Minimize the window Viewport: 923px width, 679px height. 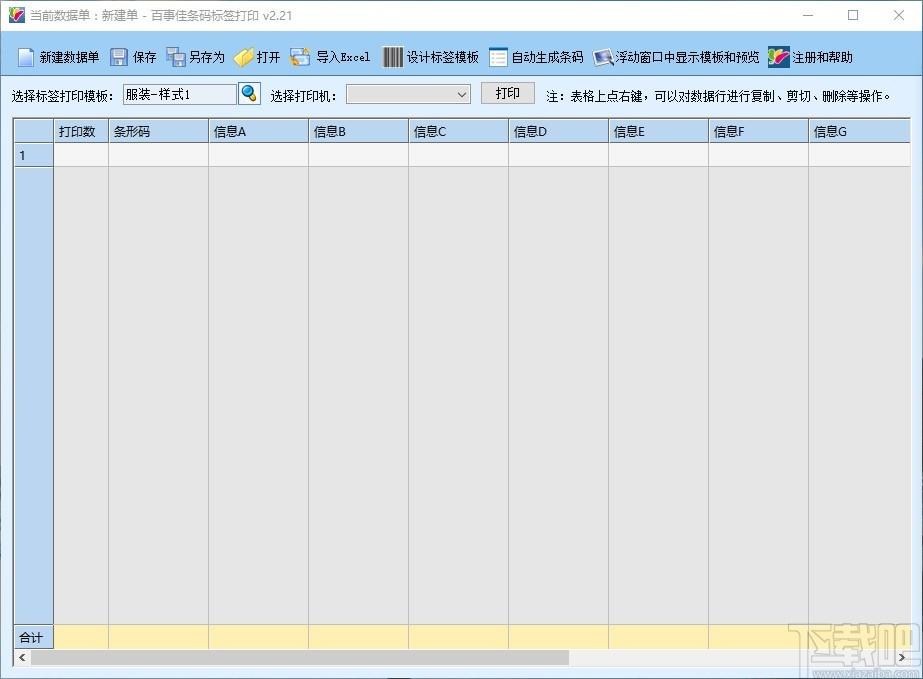coord(808,15)
